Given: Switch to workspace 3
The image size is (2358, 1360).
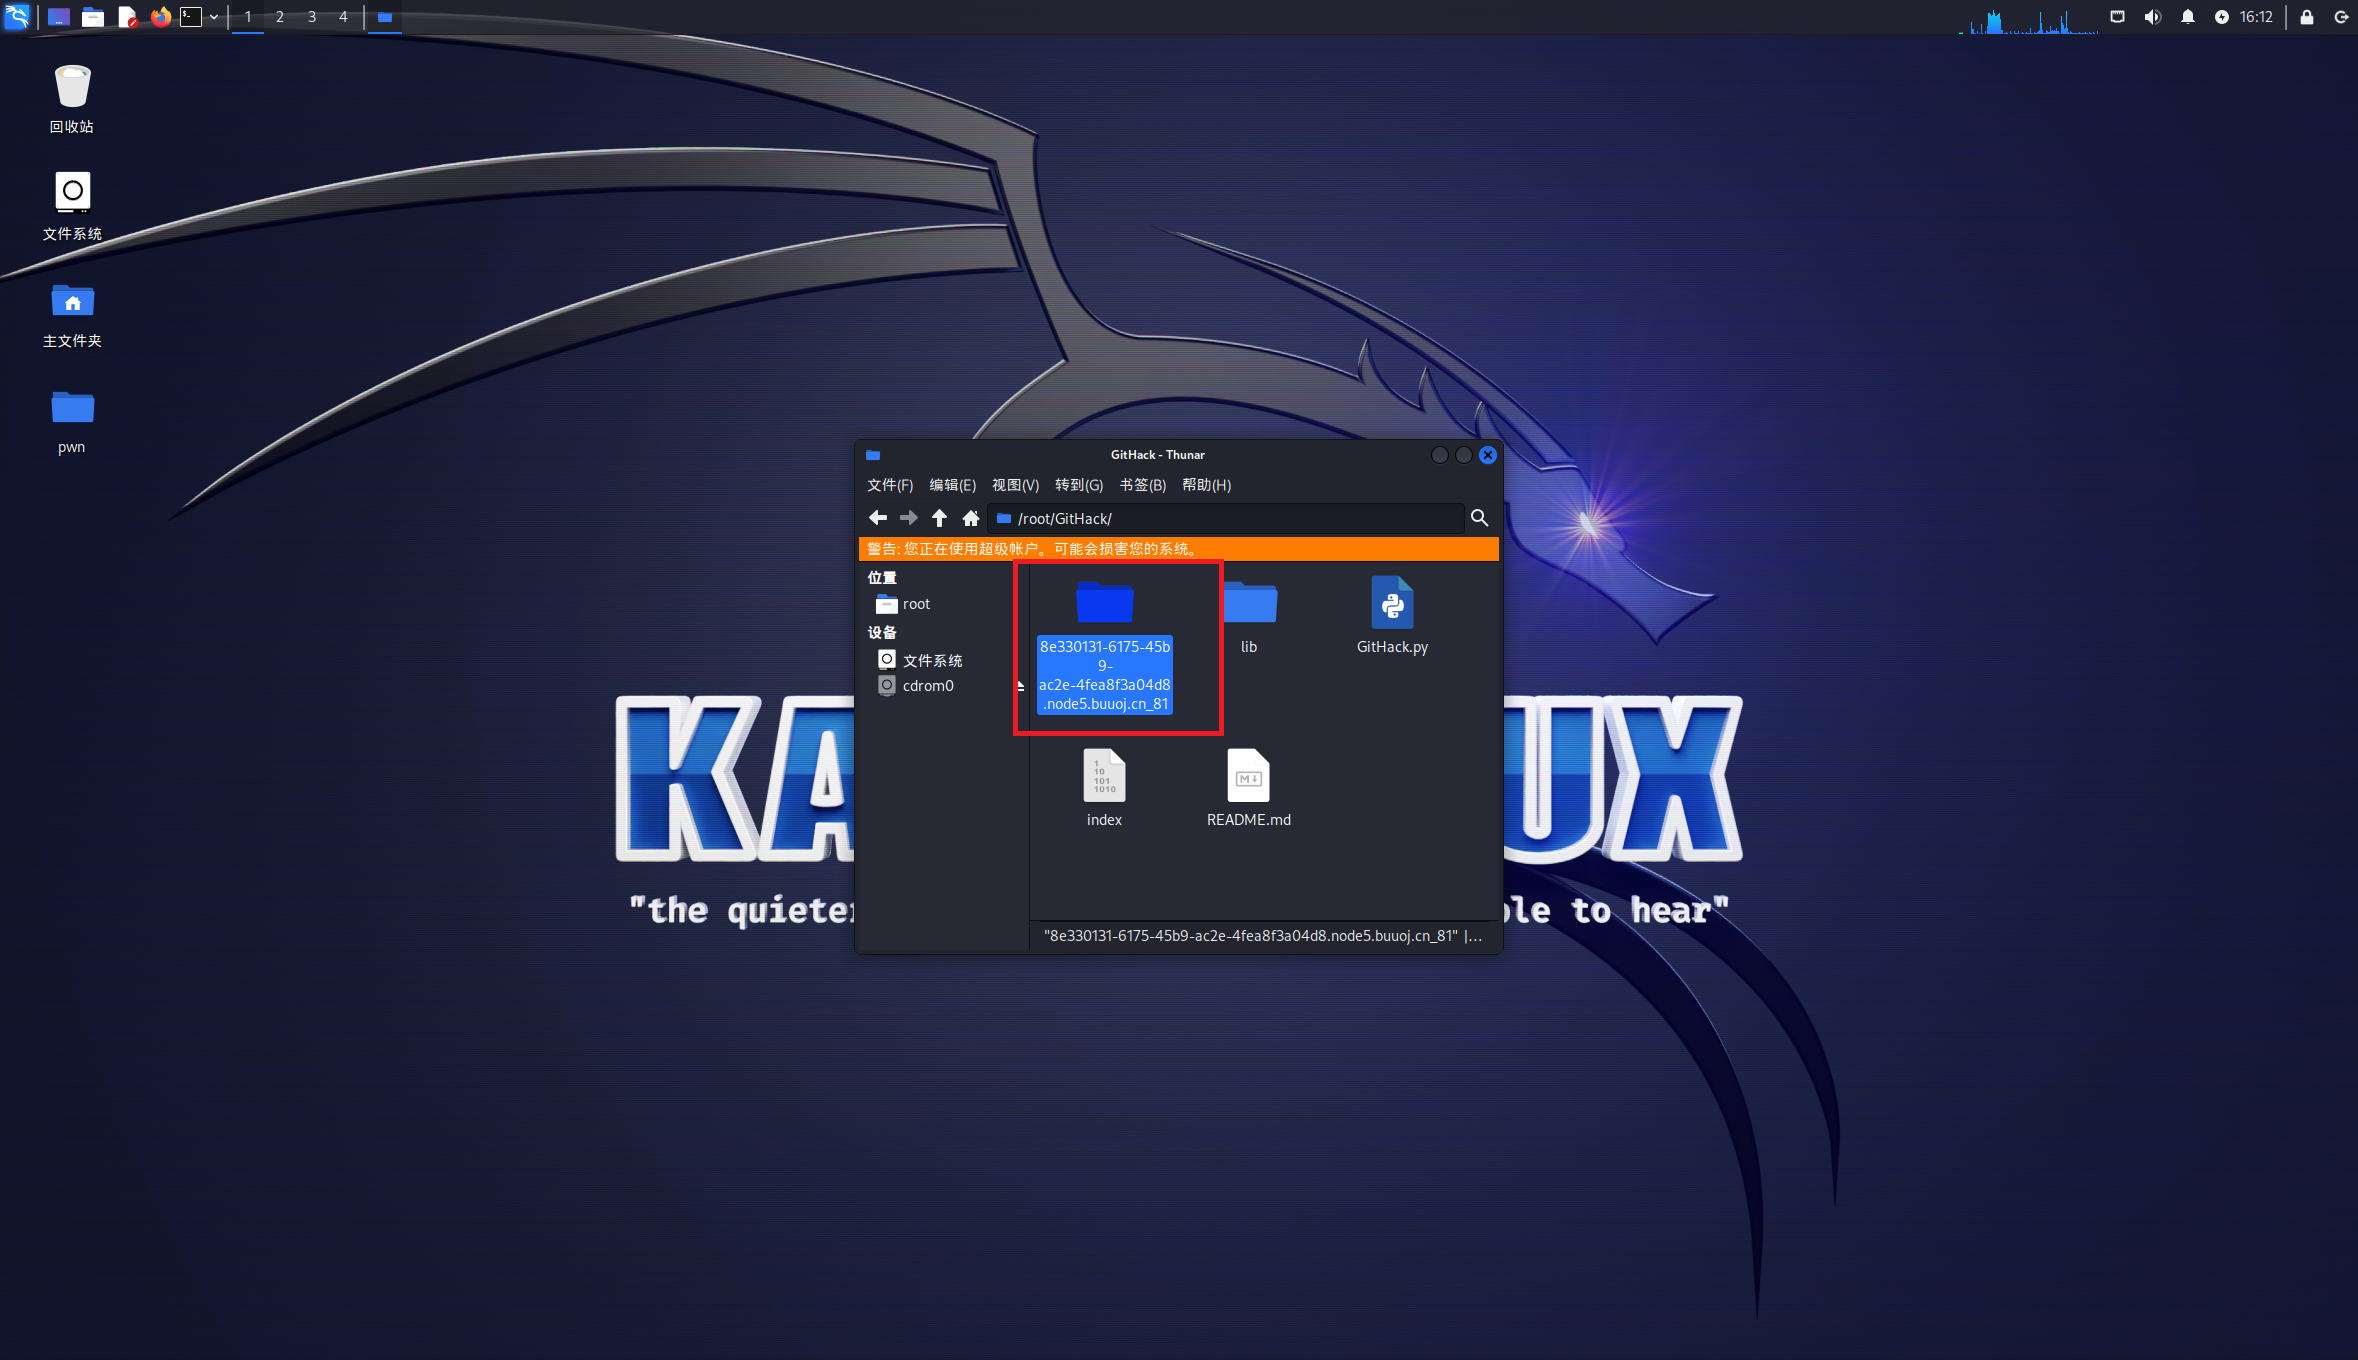Looking at the screenshot, I should [312, 17].
